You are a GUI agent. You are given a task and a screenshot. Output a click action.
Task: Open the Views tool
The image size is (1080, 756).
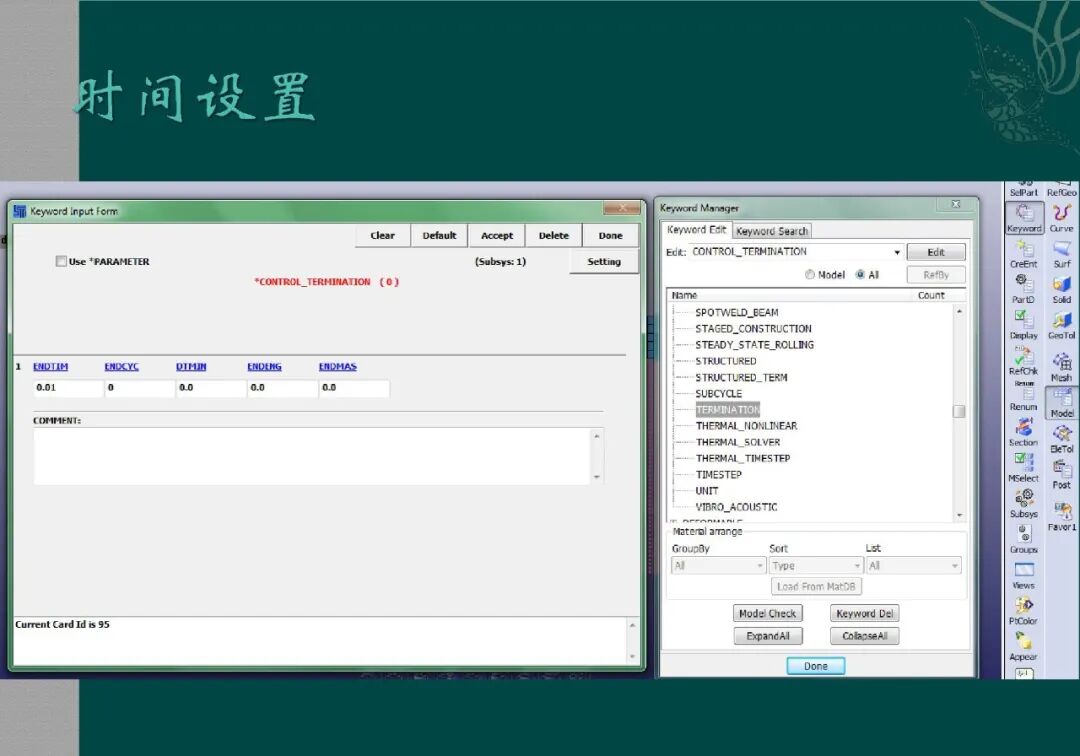click(x=1024, y=576)
